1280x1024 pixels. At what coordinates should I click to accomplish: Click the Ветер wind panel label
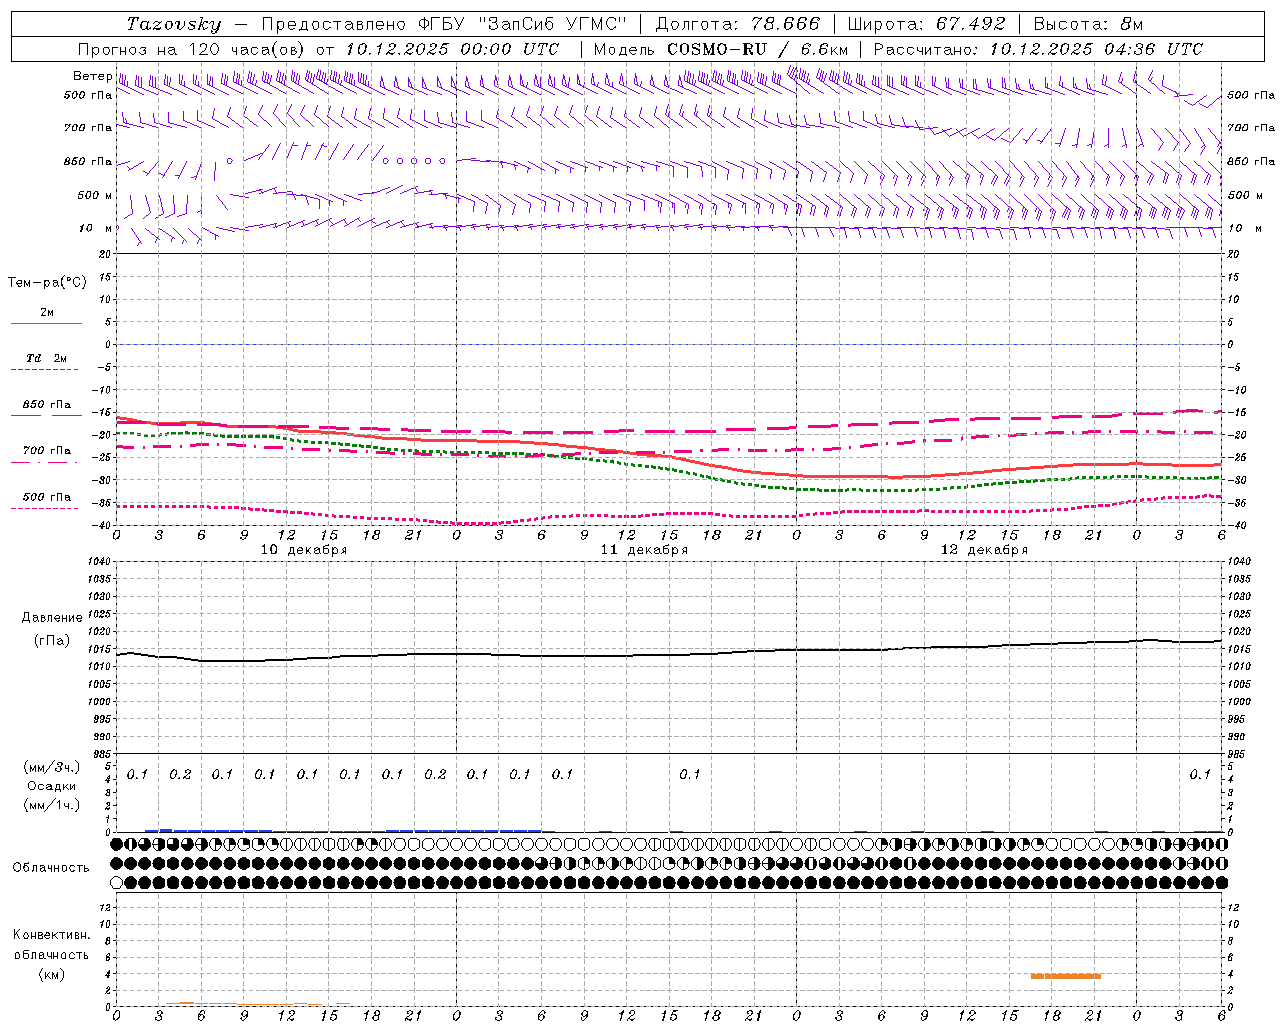click(92, 76)
